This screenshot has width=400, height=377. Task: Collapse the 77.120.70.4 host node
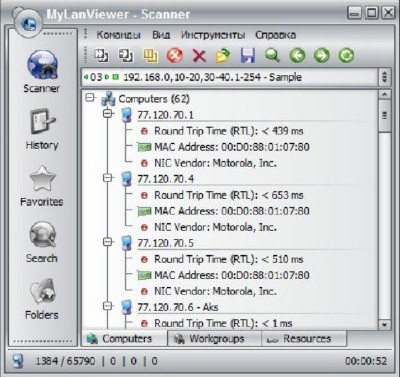point(107,178)
